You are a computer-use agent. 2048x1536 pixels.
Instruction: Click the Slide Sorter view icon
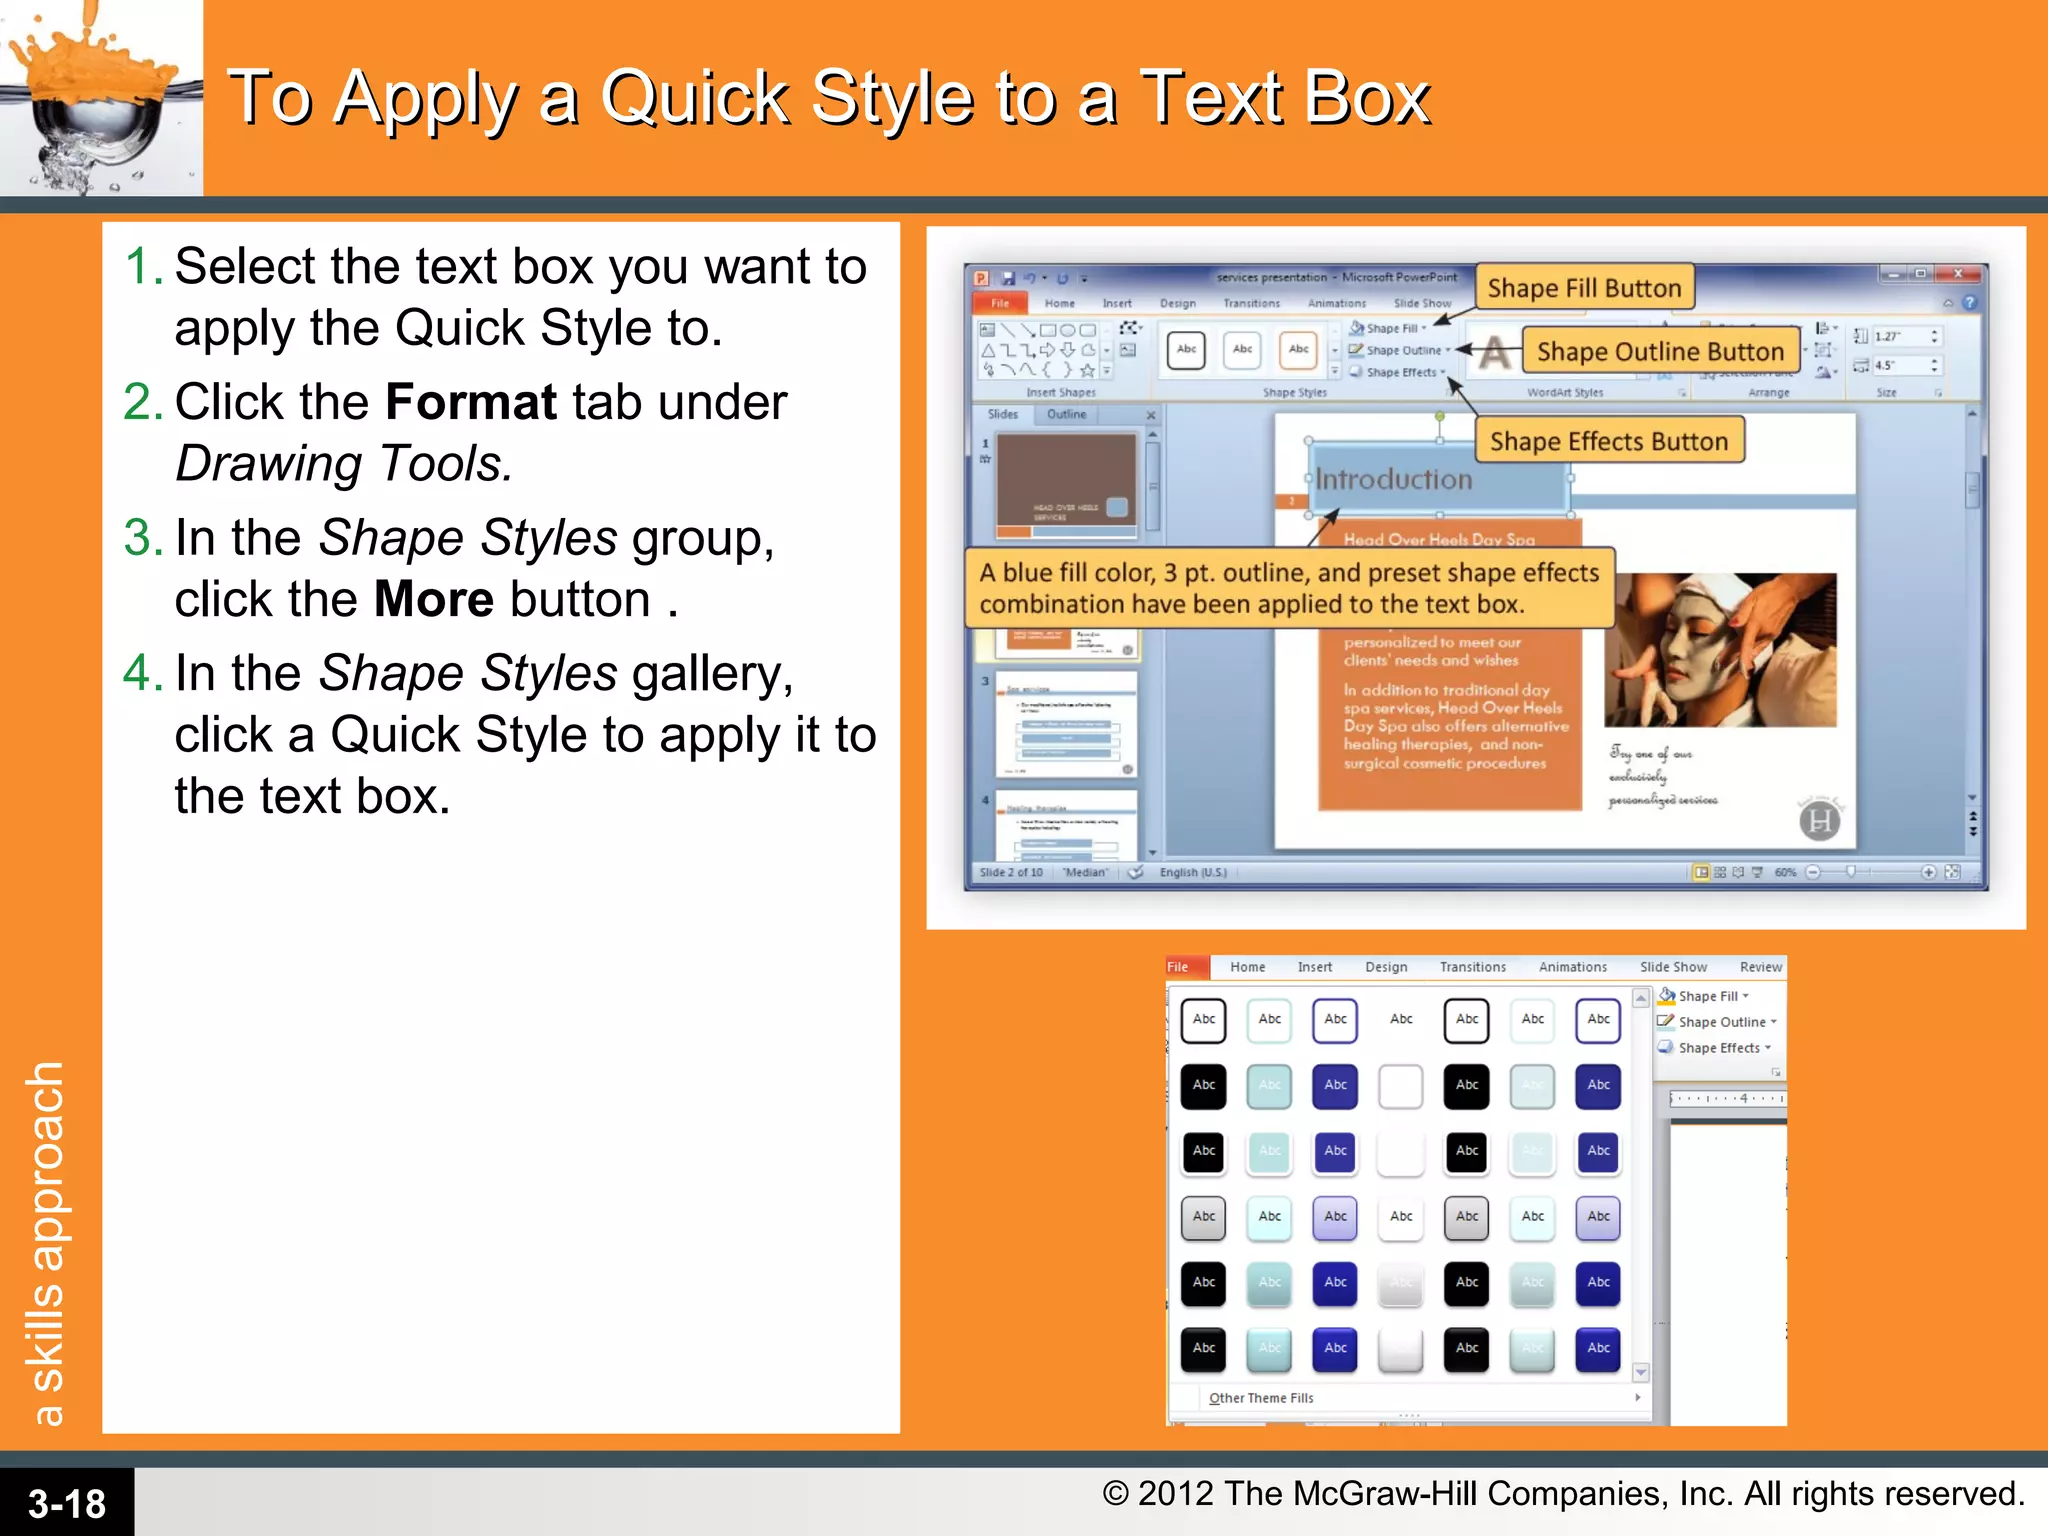[1720, 872]
